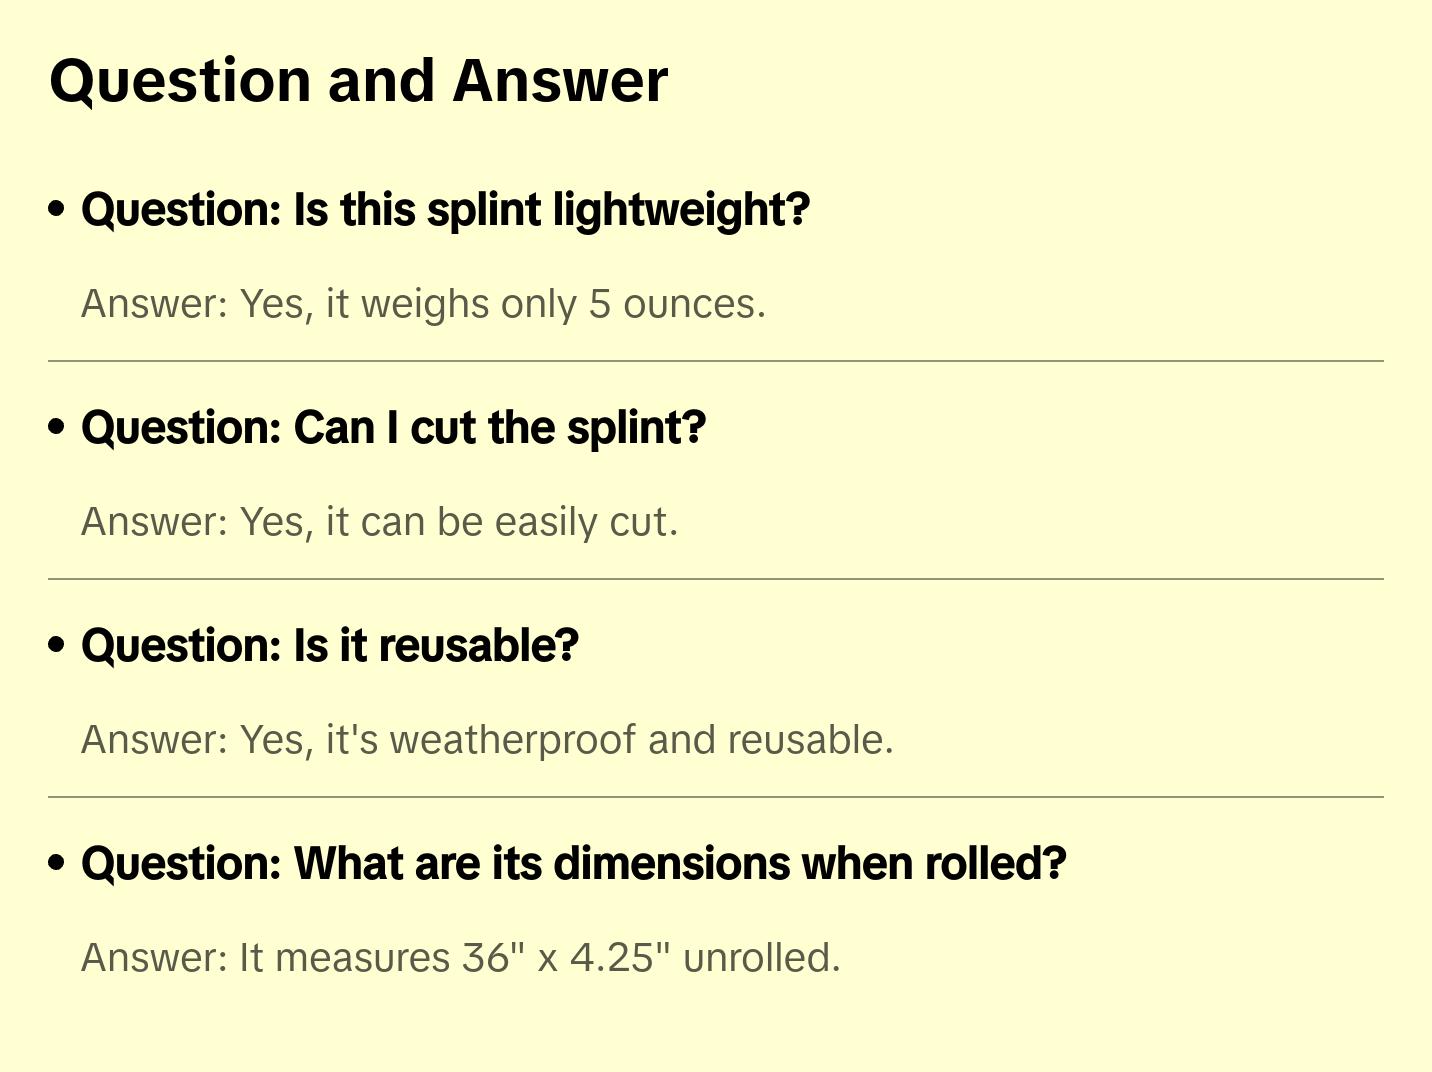Select the "Is it reusable?" question
This screenshot has height=1072, width=1432.
(329, 646)
